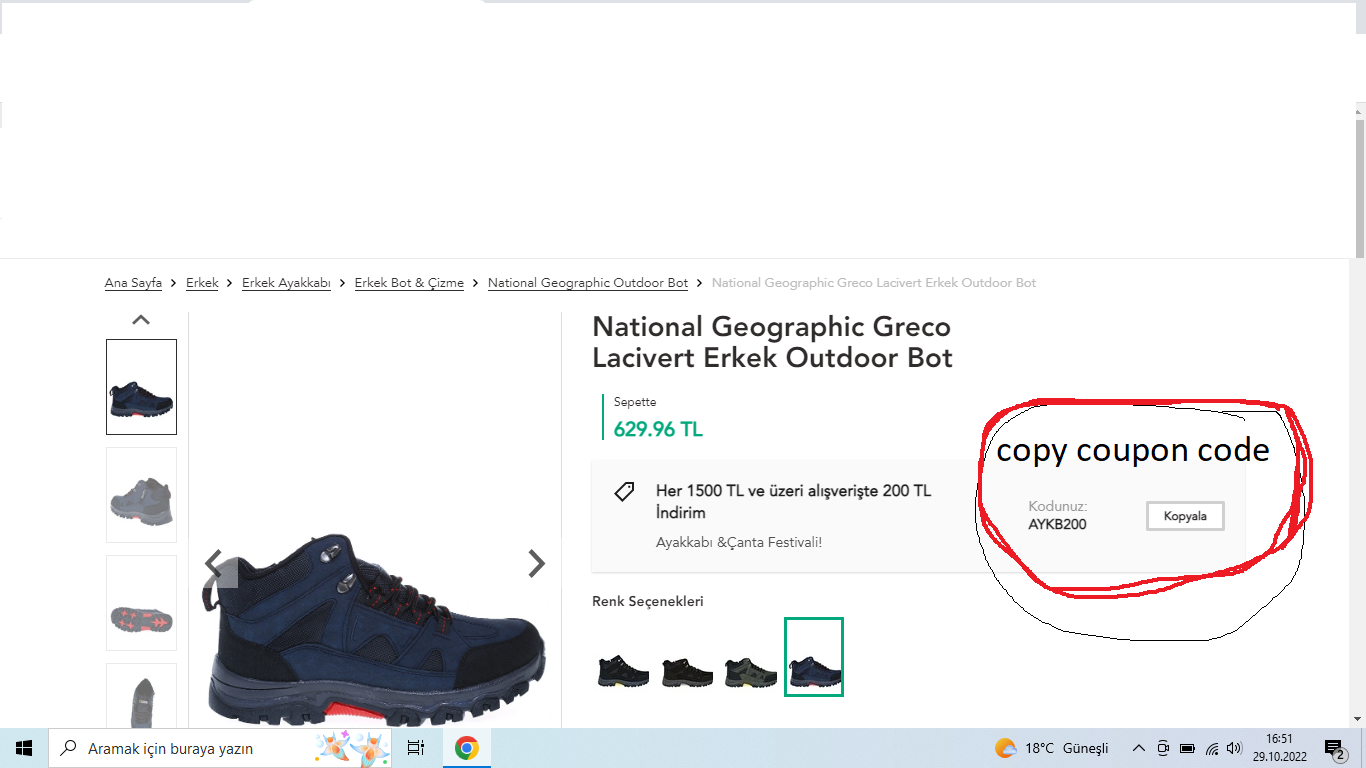Image resolution: width=1366 pixels, height=768 pixels.
Task: Click the 200 TL İndirim promotion text
Action: click(793, 502)
